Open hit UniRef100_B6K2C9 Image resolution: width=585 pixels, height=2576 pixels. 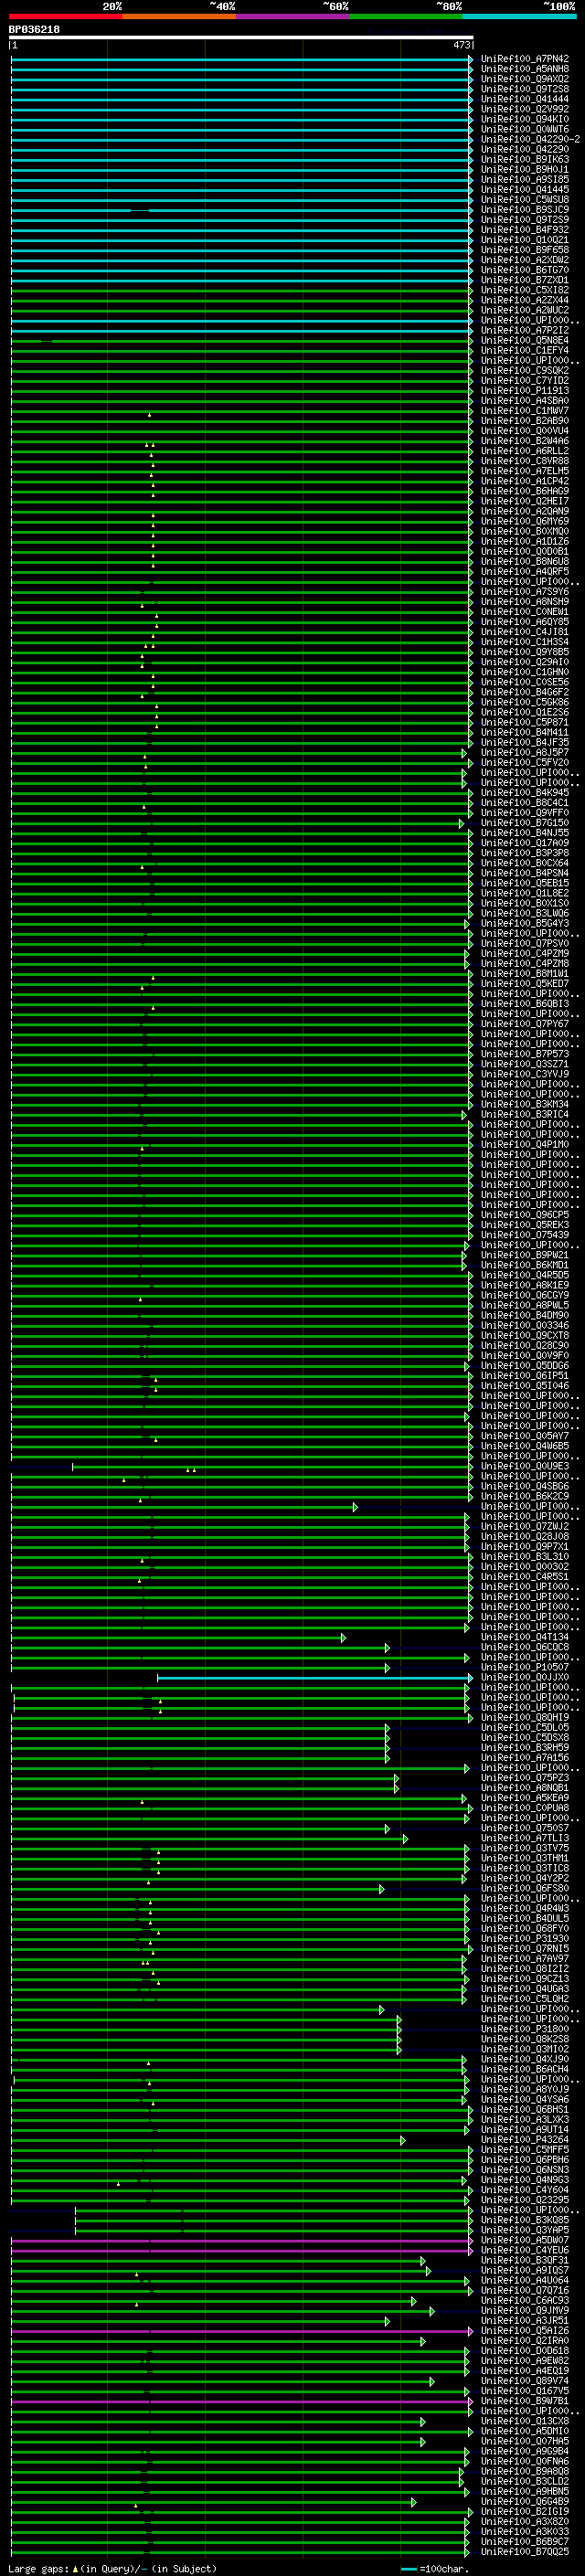click(525, 1497)
